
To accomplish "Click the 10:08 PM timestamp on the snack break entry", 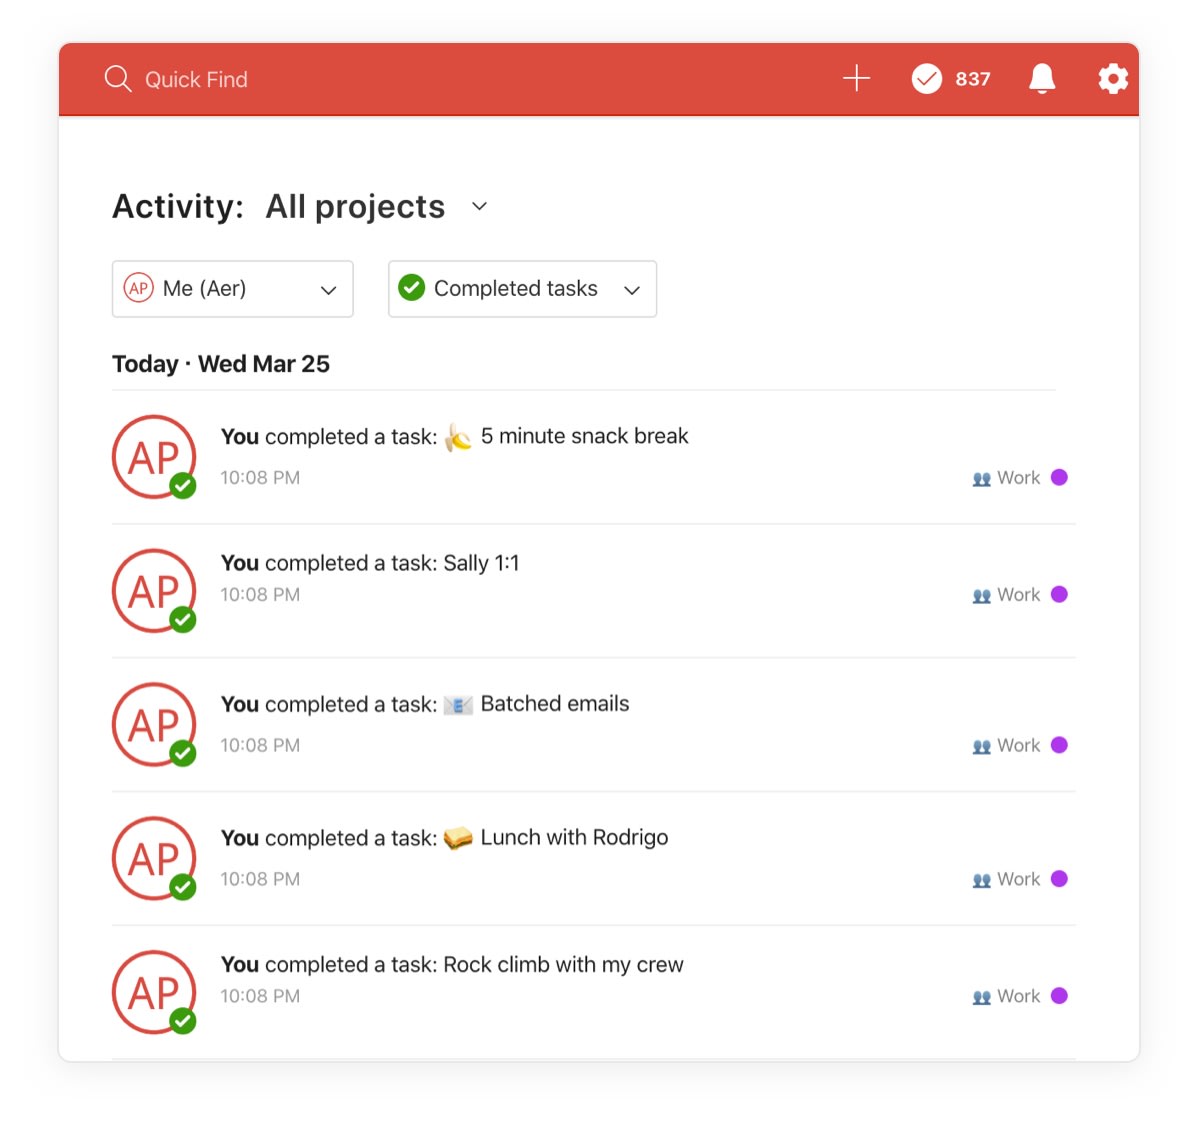I will pyautogui.click(x=260, y=477).
